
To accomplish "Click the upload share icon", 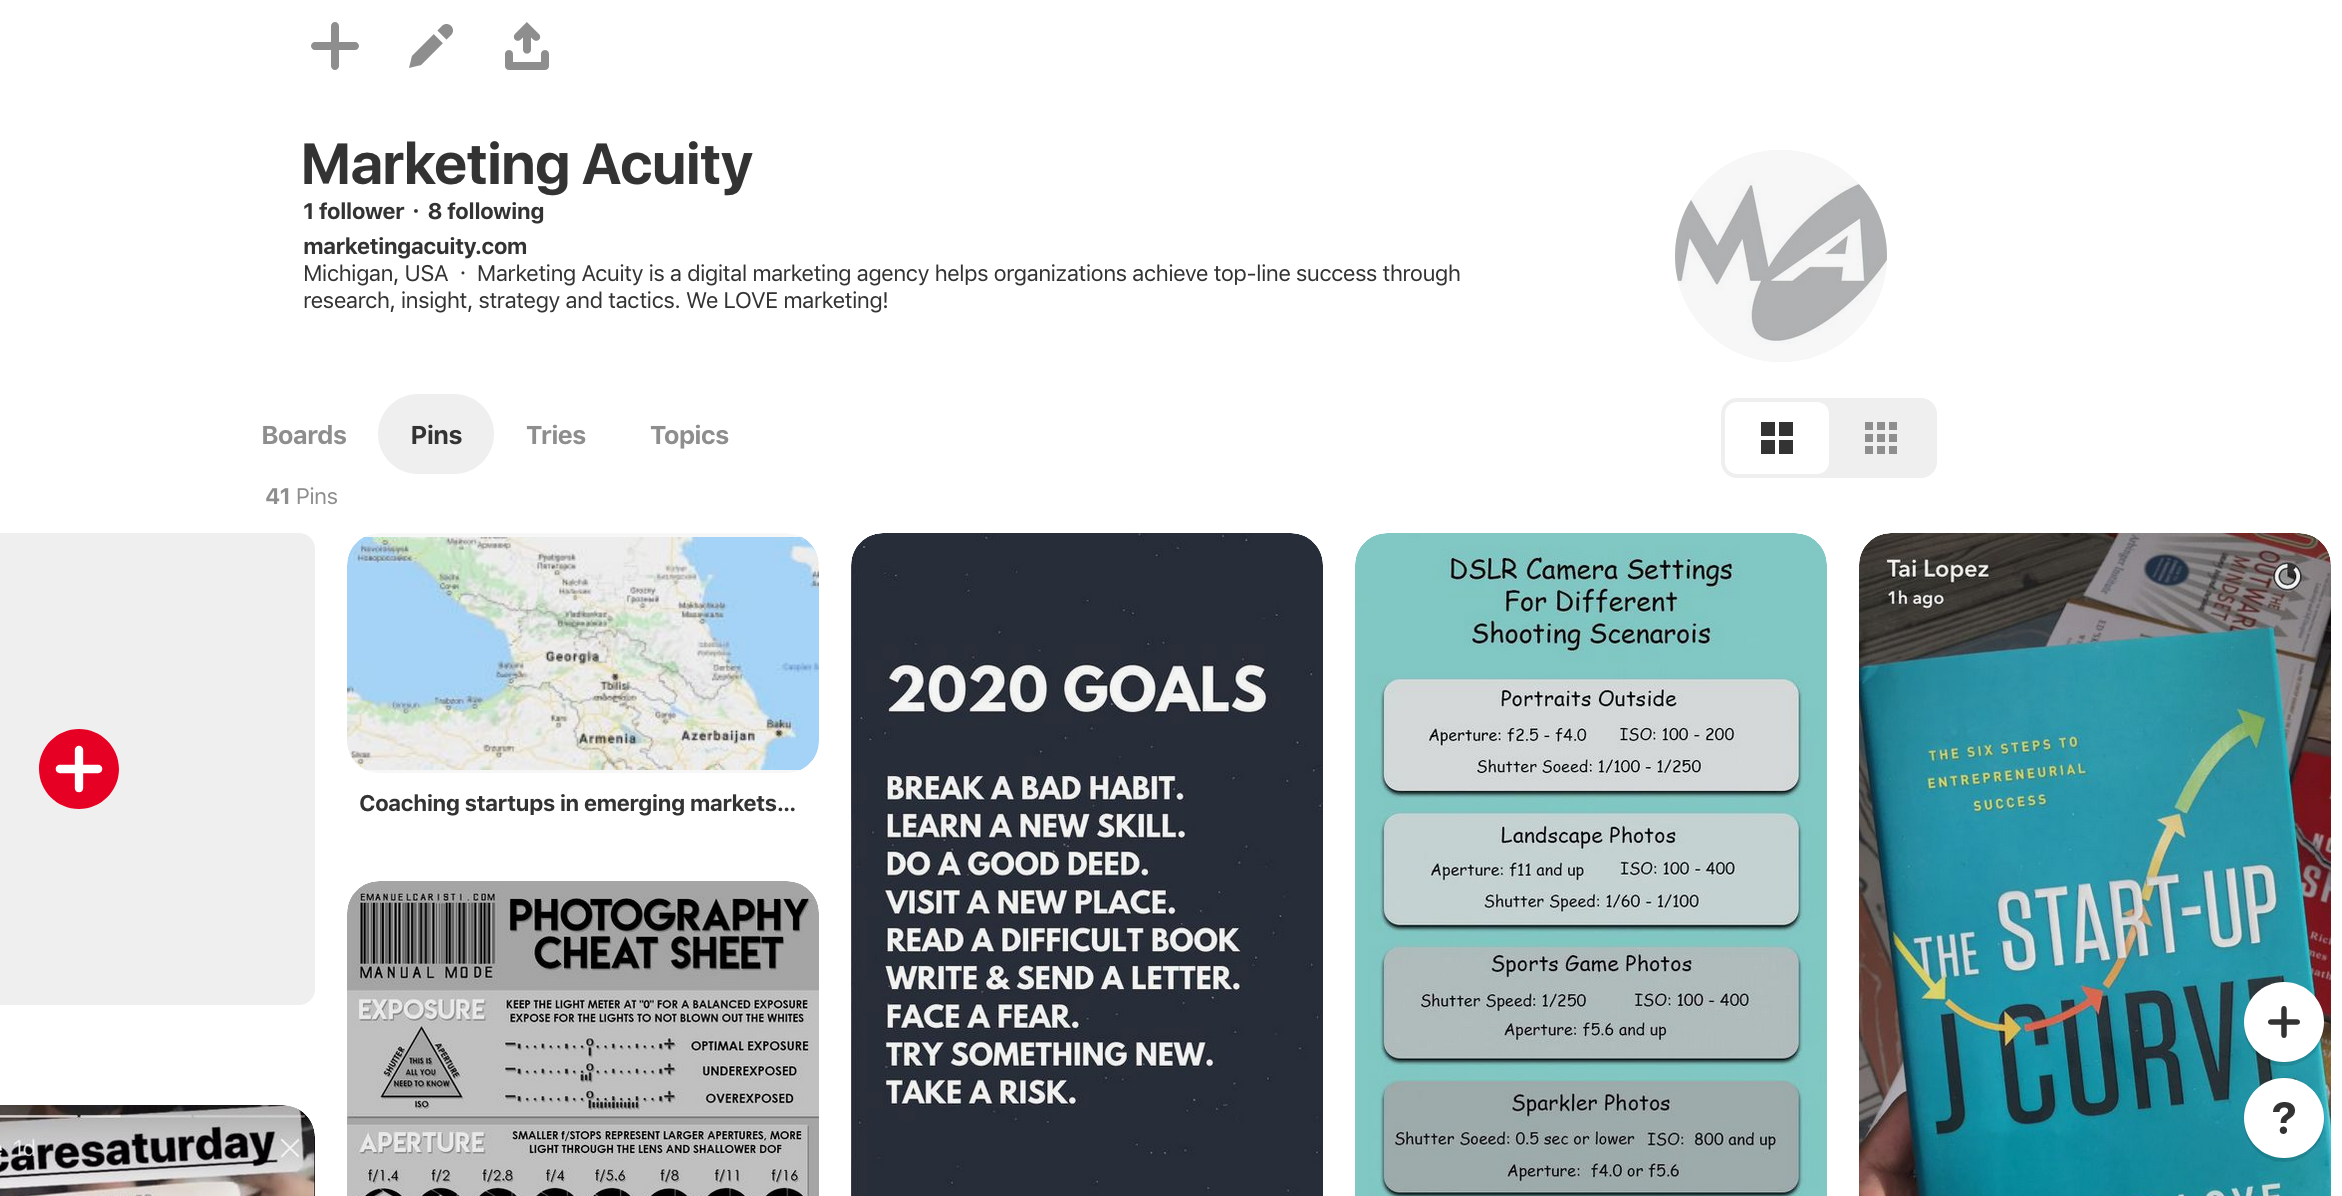I will tap(526, 49).
